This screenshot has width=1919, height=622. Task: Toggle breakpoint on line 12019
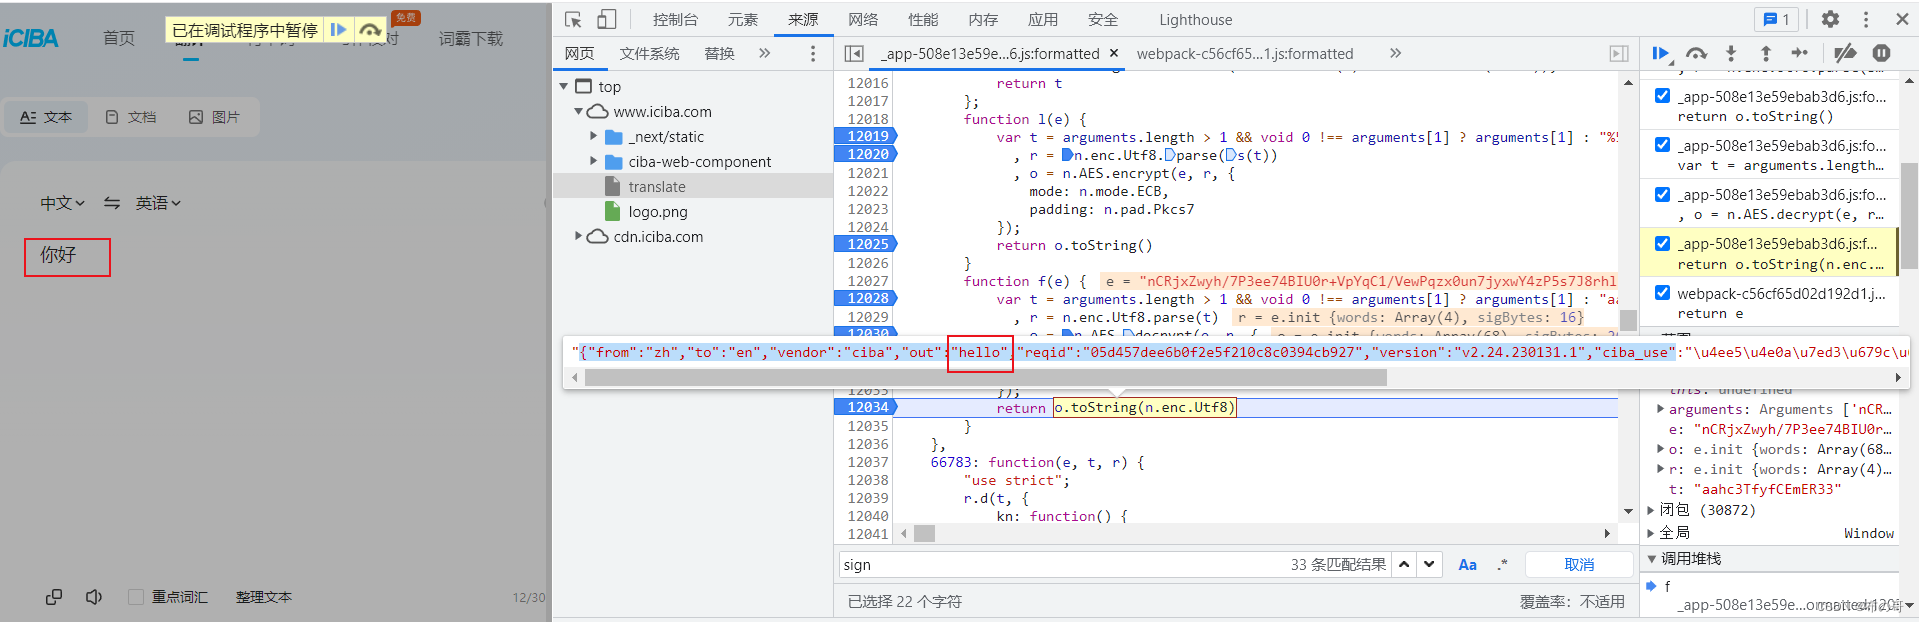point(866,136)
